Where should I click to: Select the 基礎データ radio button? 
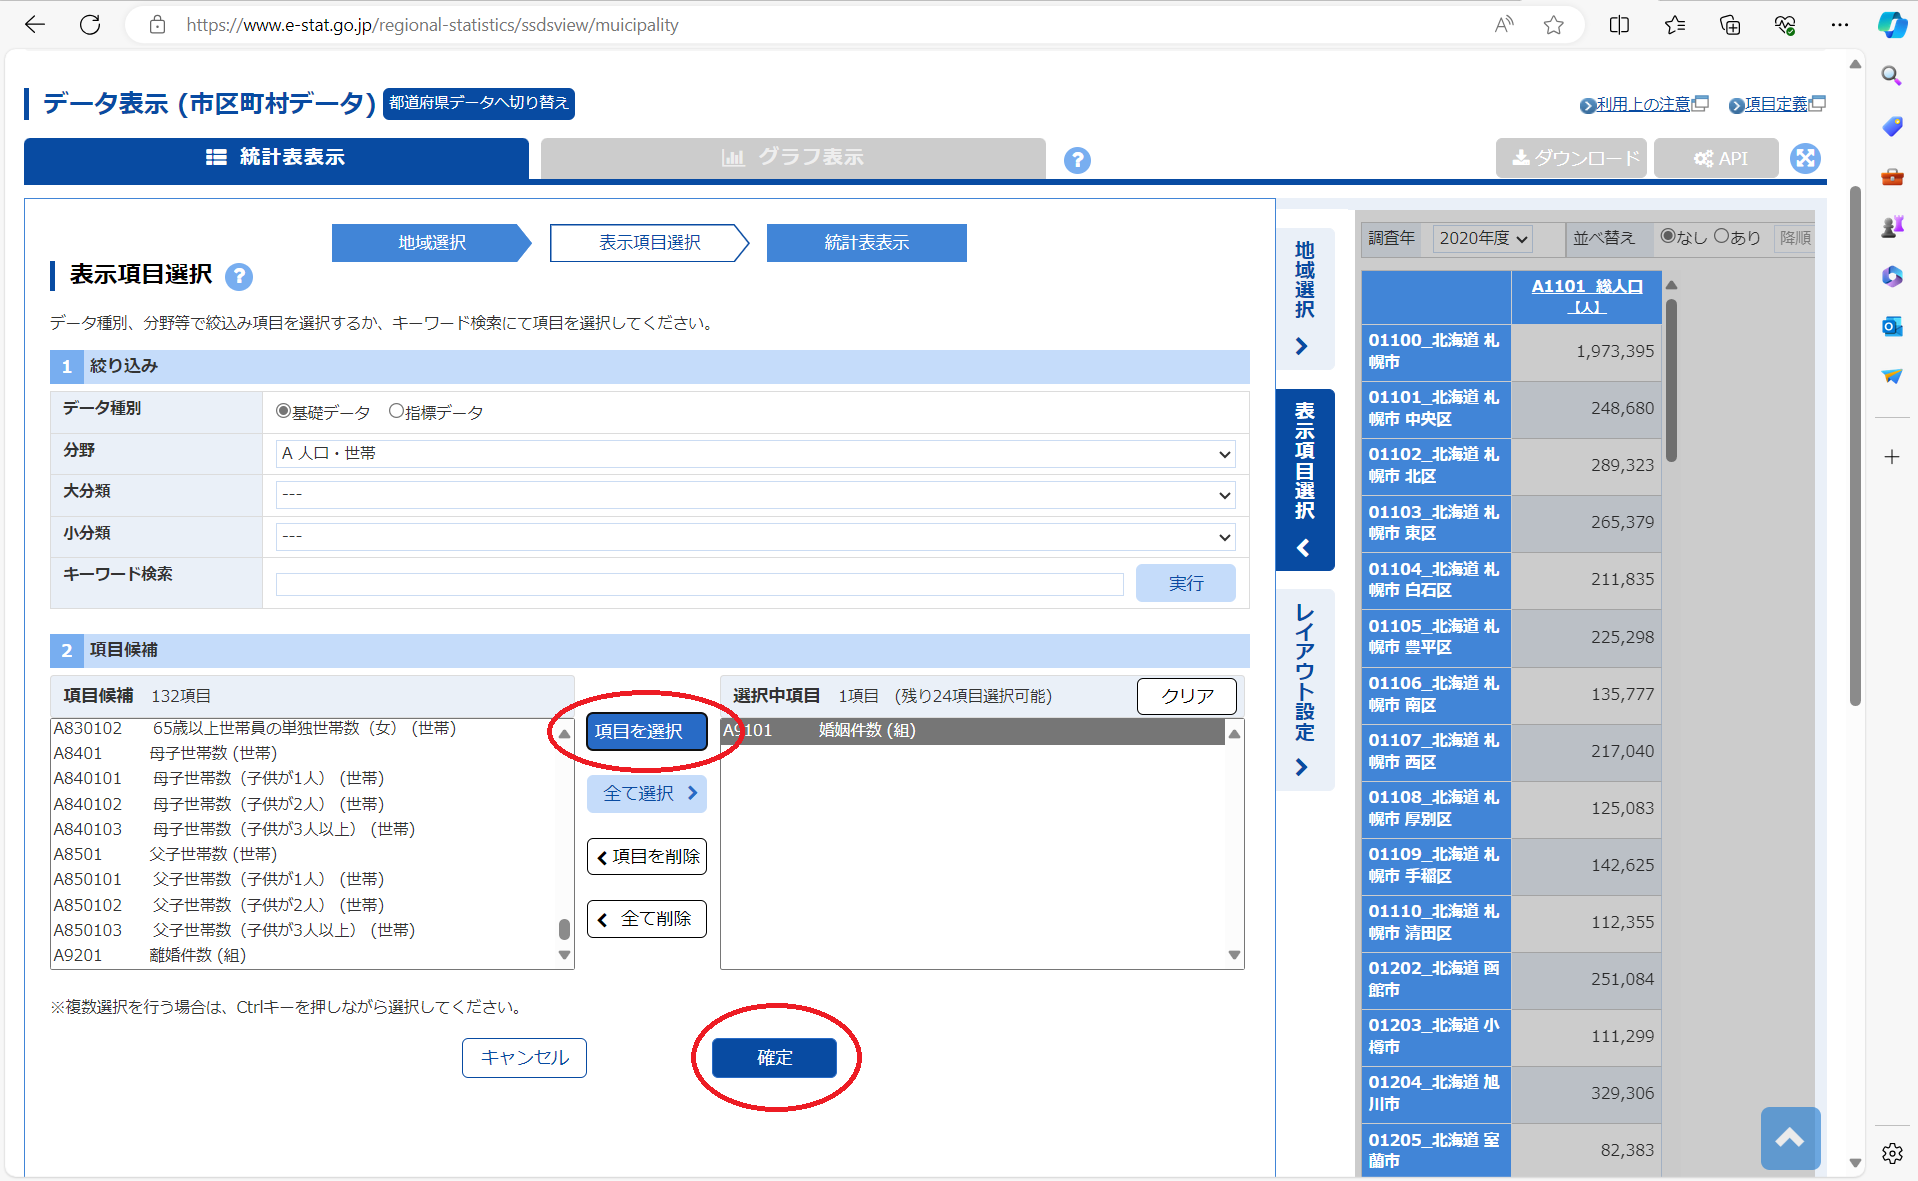[x=284, y=411]
